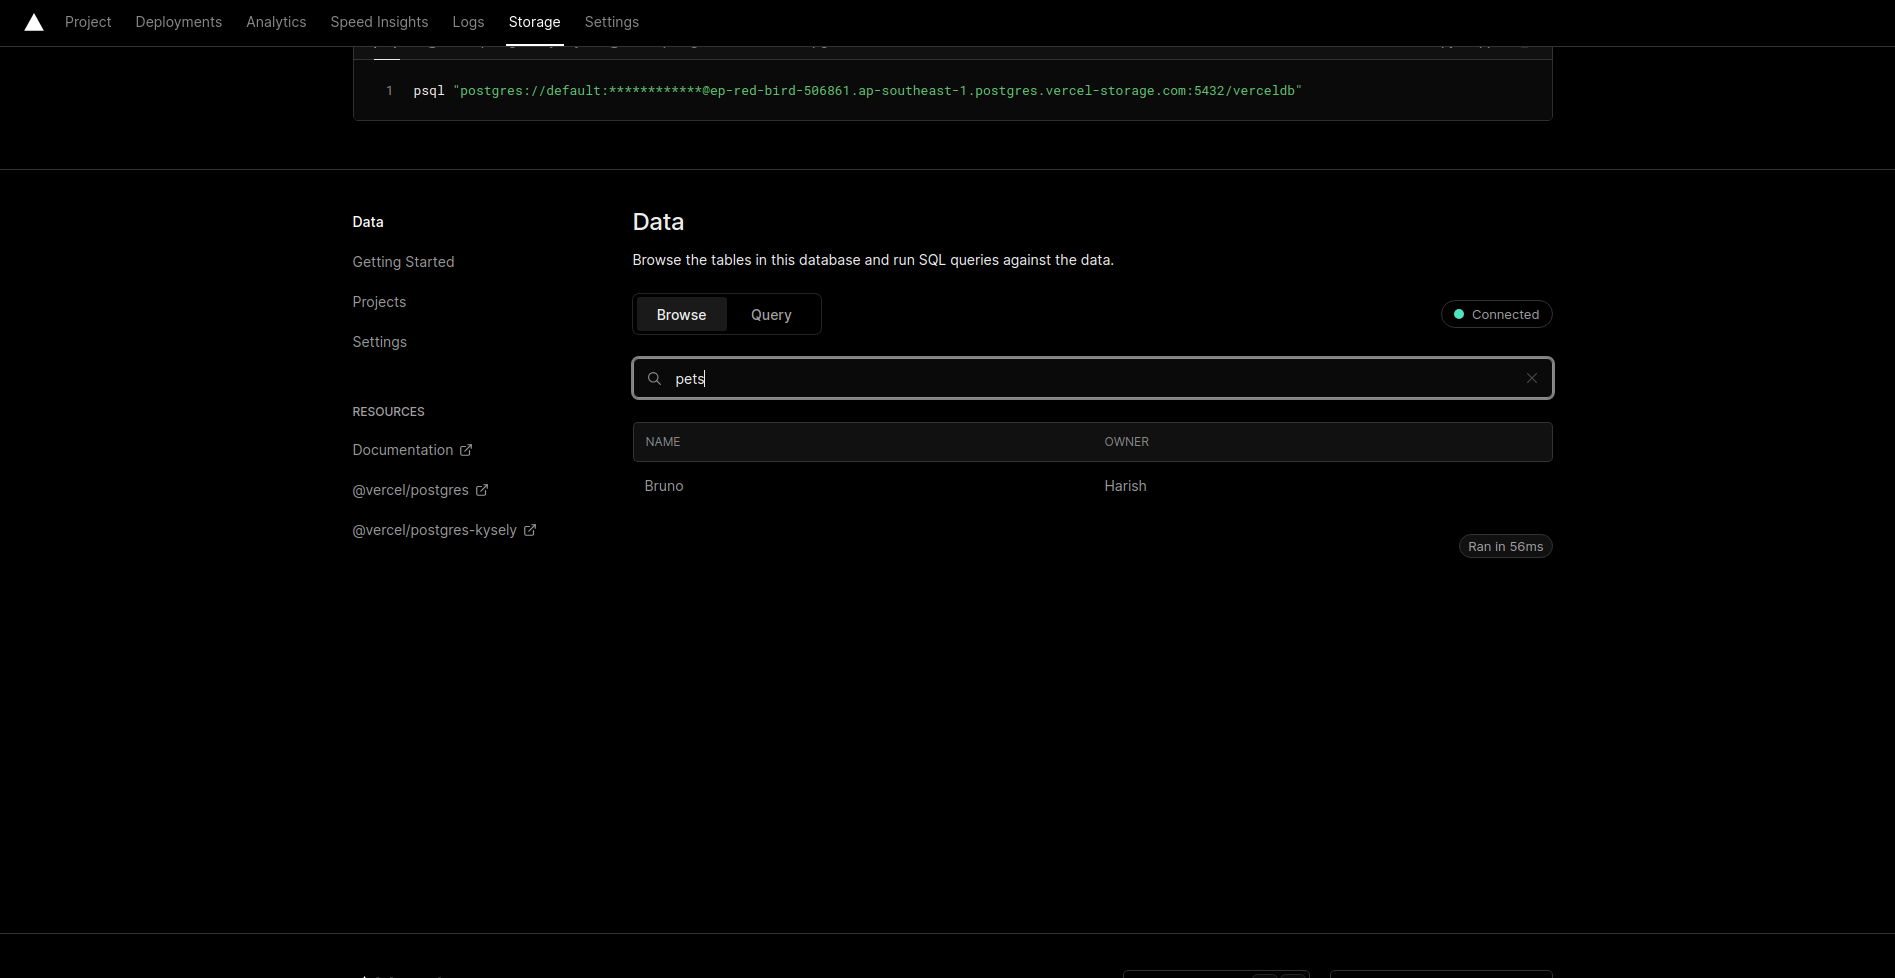Viewport: 1895px width, 978px height.
Task: Click the external-link icon beside @vercel/postgres-kysely
Action: pyautogui.click(x=530, y=530)
